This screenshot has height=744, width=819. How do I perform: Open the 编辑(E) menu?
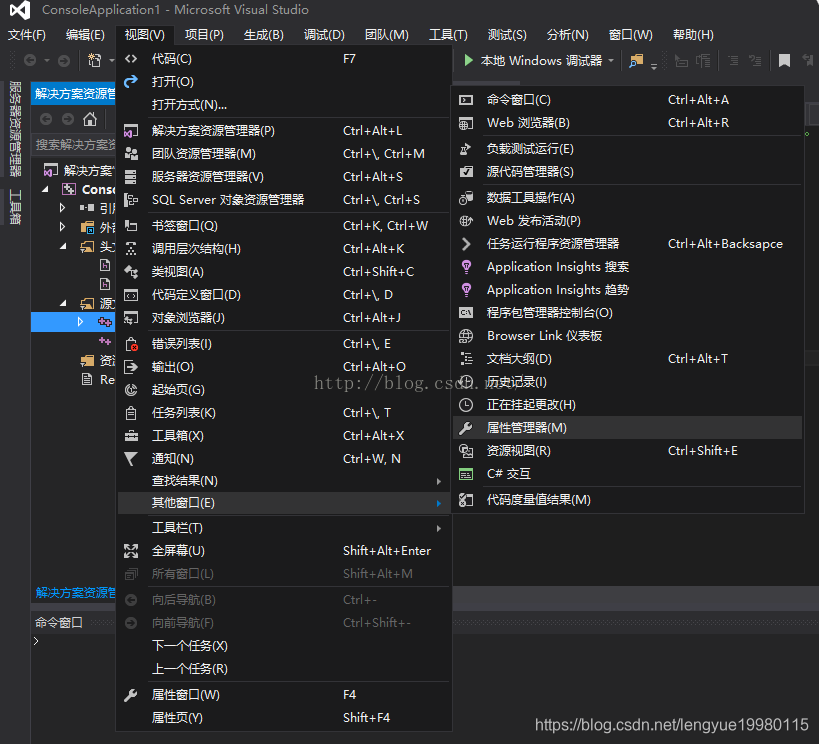pos(85,35)
